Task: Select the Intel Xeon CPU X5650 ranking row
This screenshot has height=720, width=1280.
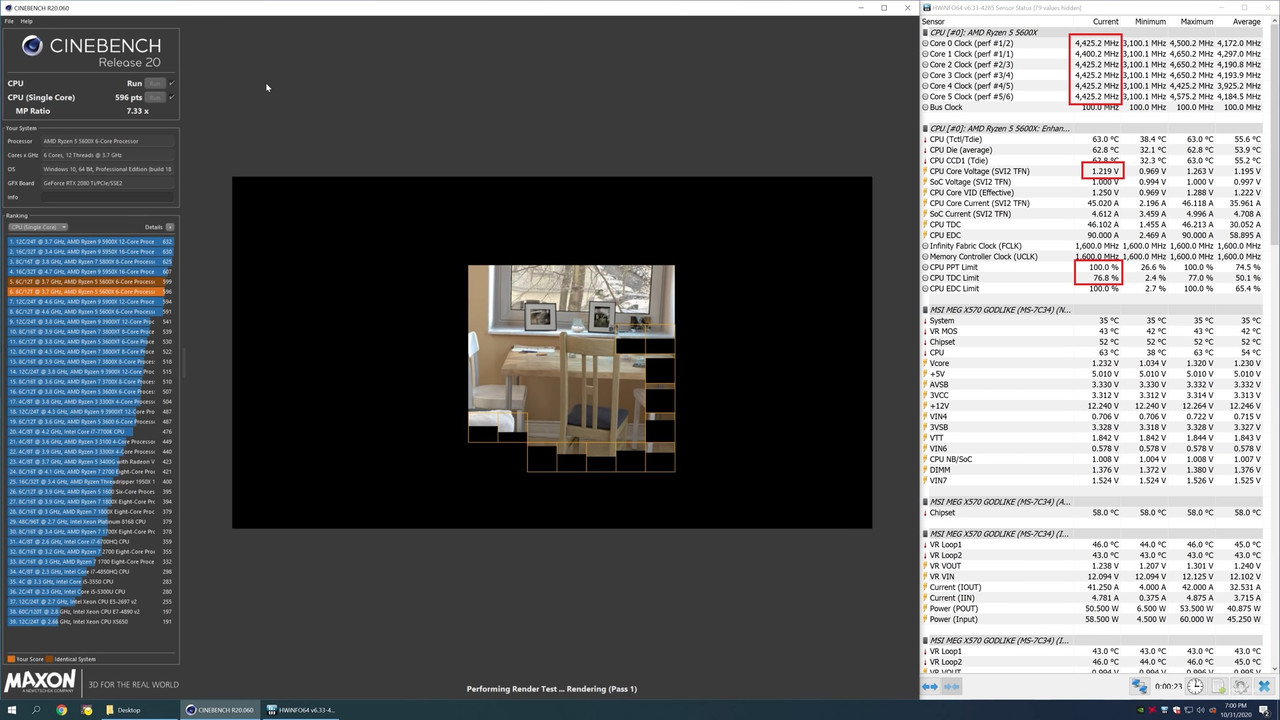Action: coord(91,621)
